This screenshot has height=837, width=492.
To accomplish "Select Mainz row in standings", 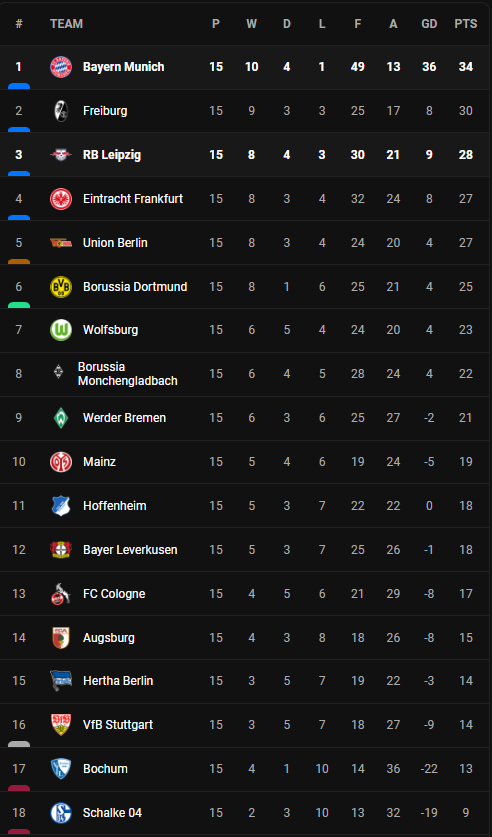I will click(246, 462).
